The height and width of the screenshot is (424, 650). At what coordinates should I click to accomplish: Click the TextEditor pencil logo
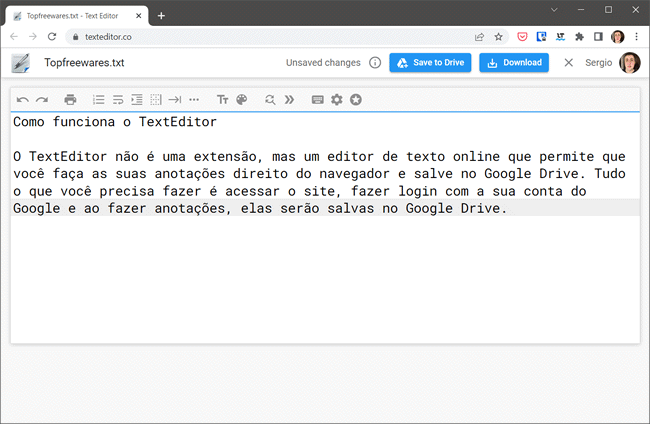tap(20, 63)
